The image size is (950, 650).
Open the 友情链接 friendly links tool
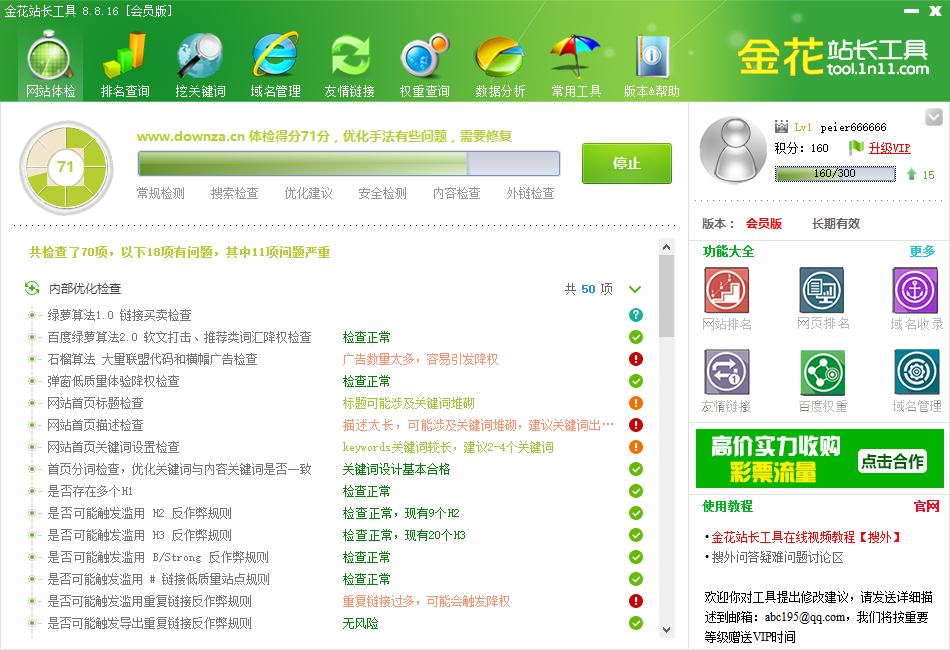[x=350, y=65]
